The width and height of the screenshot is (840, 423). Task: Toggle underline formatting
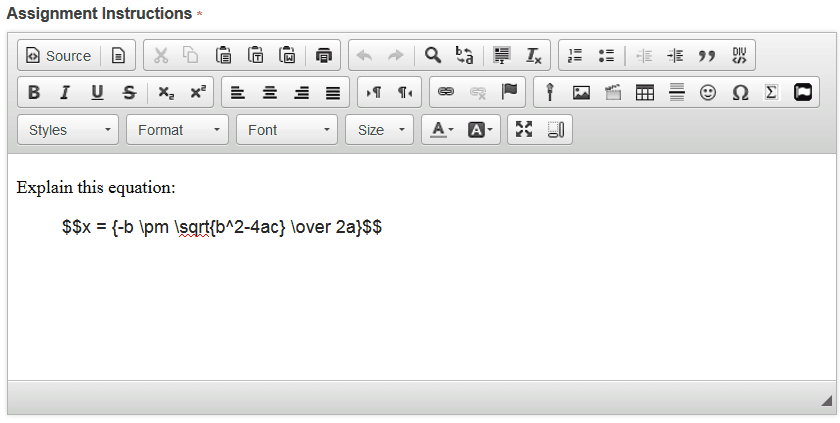pos(97,93)
